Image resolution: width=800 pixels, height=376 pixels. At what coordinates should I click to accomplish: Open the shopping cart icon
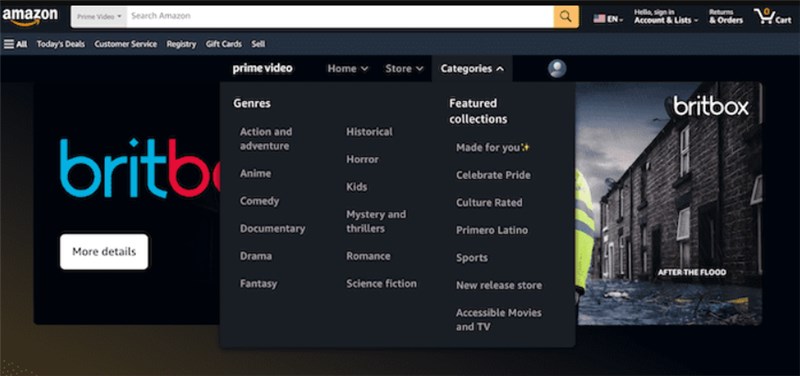[x=772, y=16]
